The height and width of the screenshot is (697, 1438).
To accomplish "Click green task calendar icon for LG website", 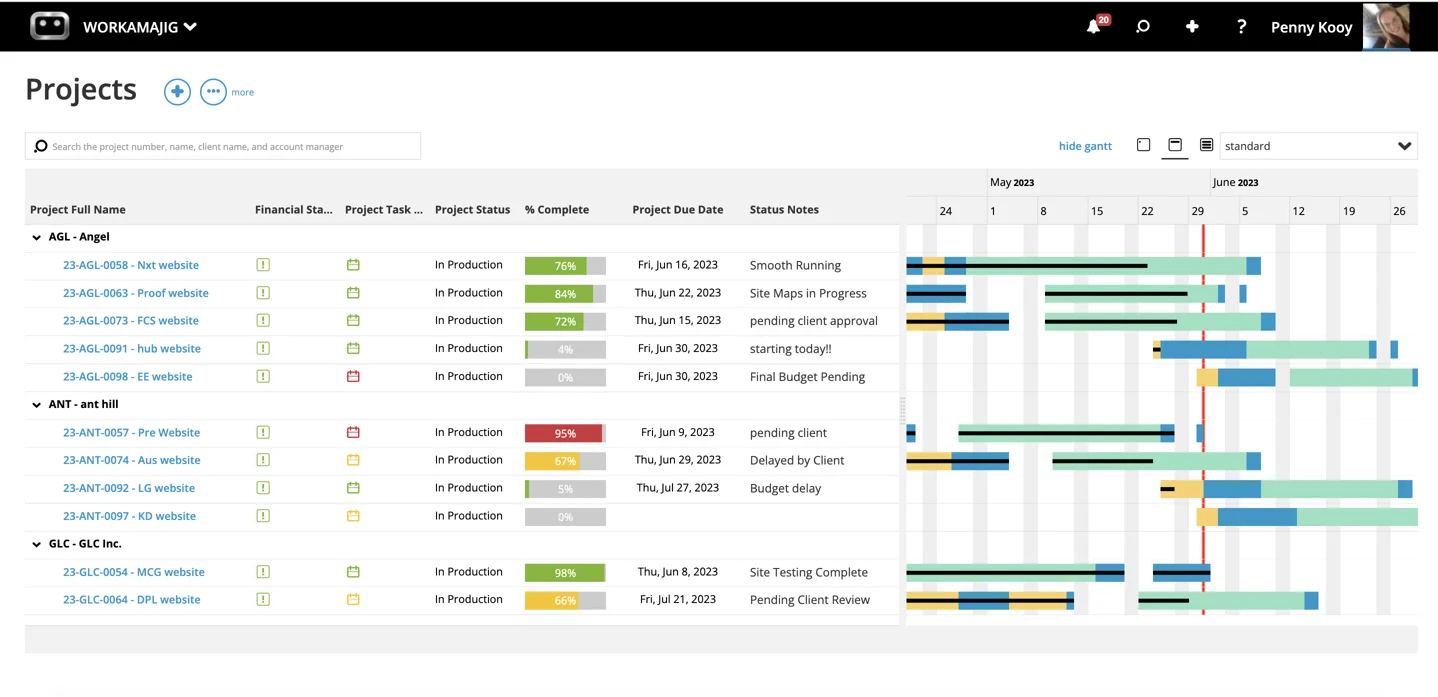I will click(353, 488).
